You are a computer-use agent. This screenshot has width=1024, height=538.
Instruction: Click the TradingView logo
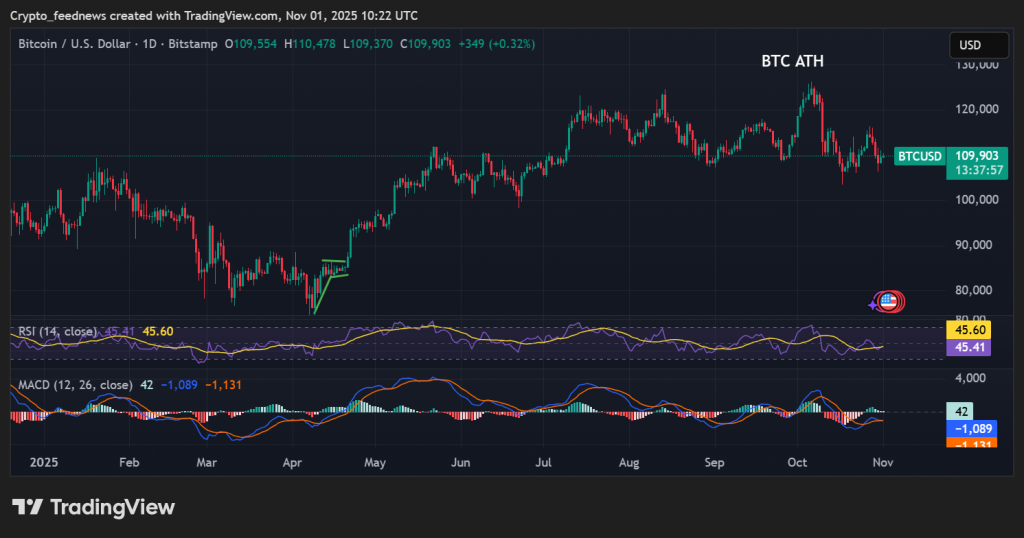pyautogui.click(x=93, y=507)
